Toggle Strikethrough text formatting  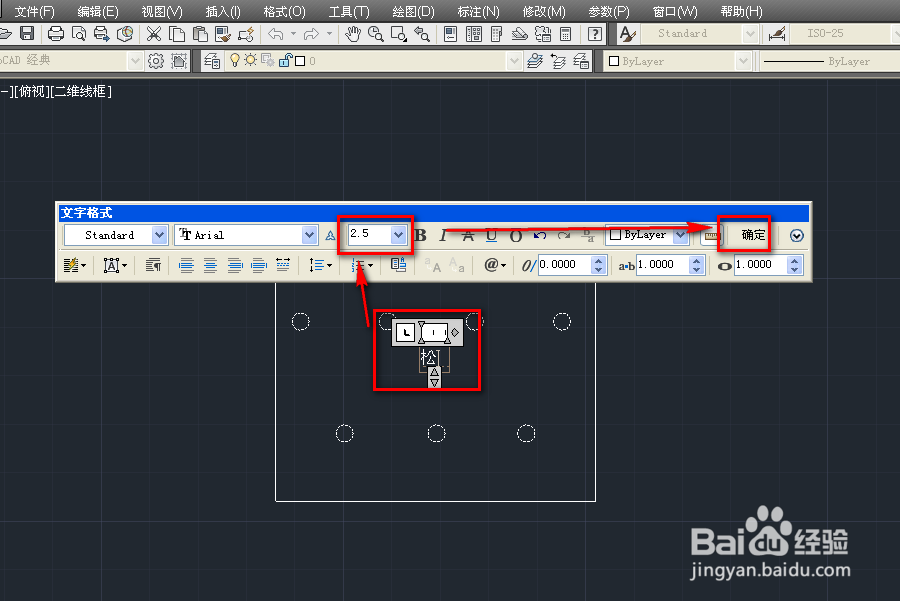coord(468,235)
